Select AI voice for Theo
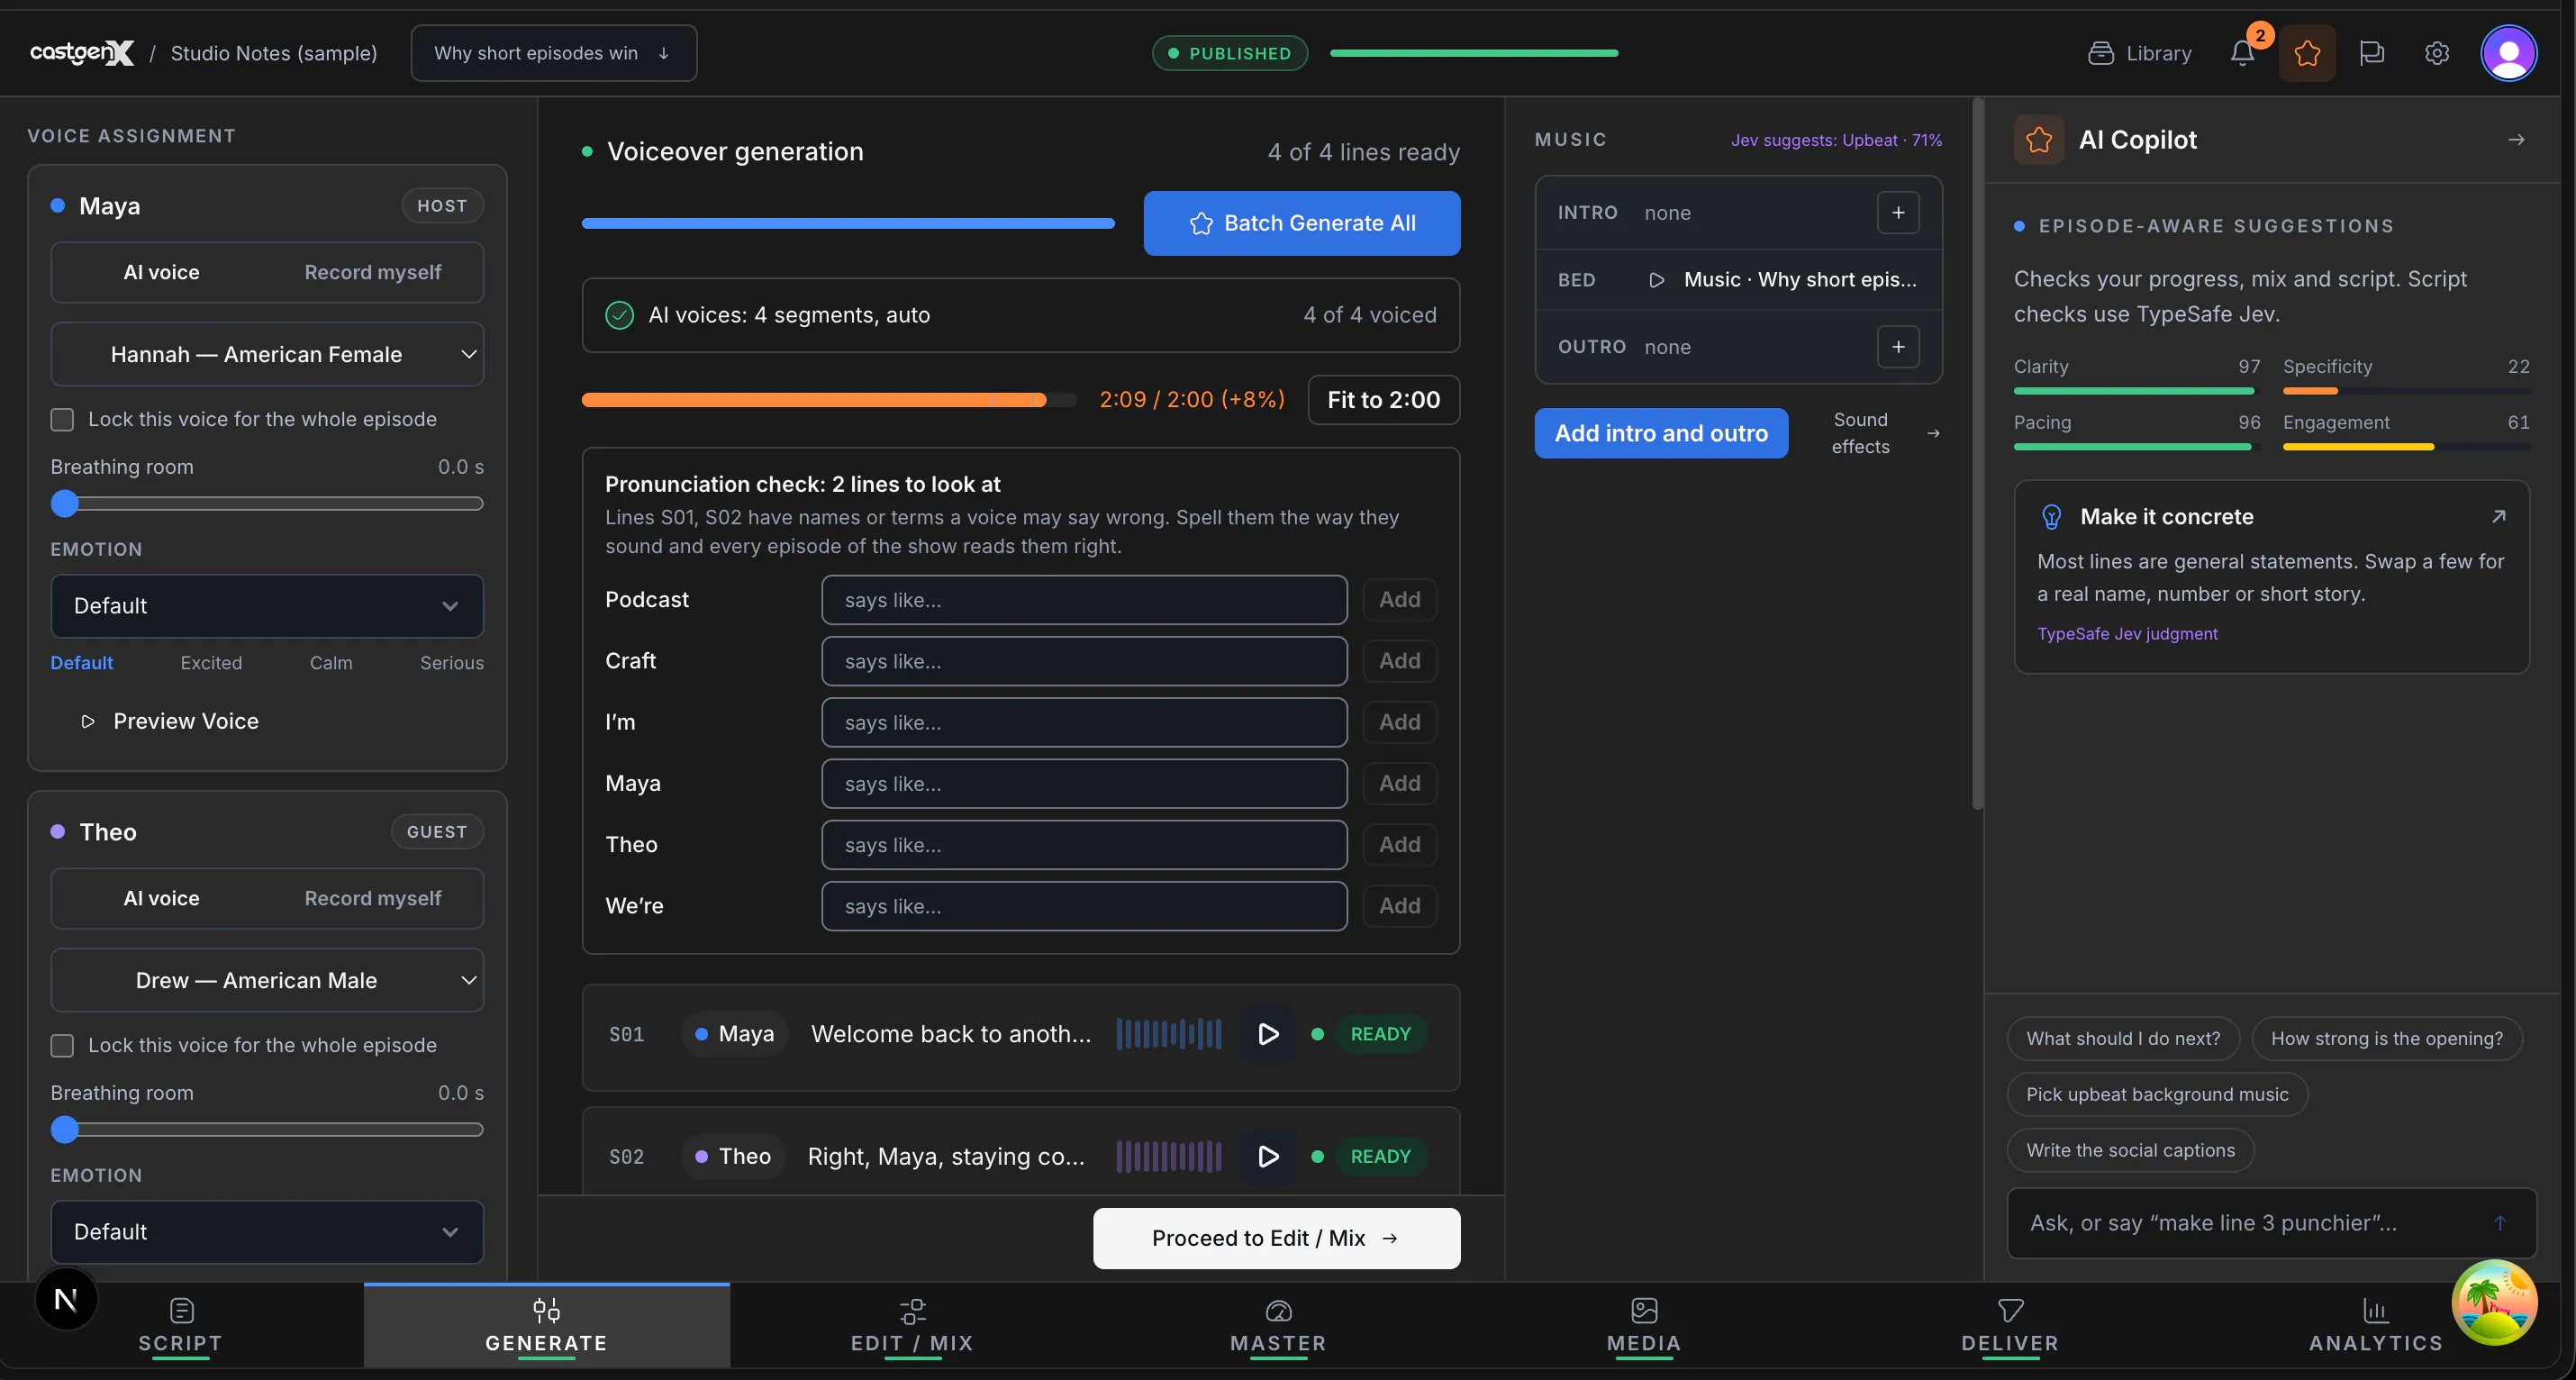 click(161, 898)
